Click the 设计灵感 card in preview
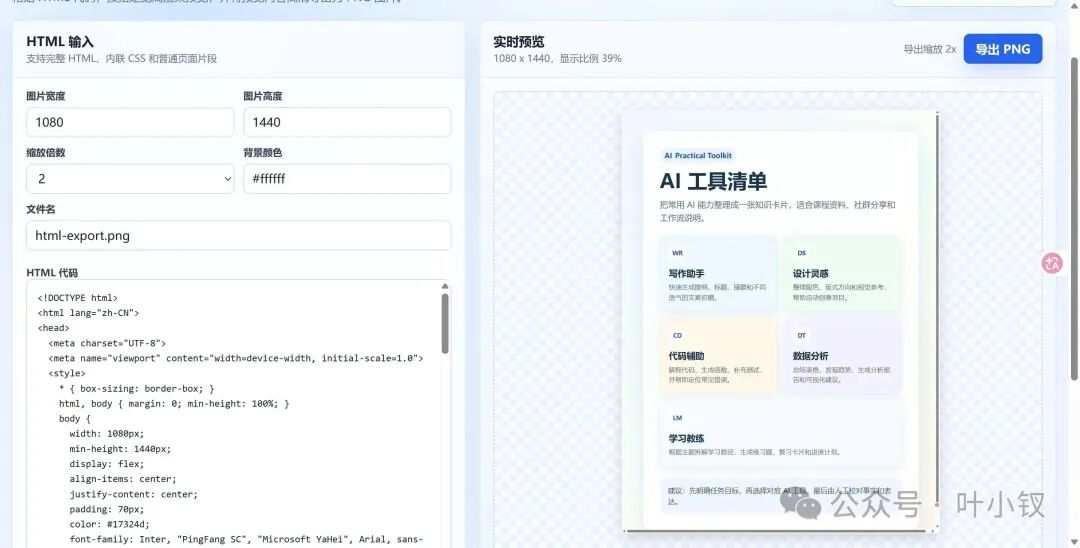1080x548 pixels. coord(842,273)
